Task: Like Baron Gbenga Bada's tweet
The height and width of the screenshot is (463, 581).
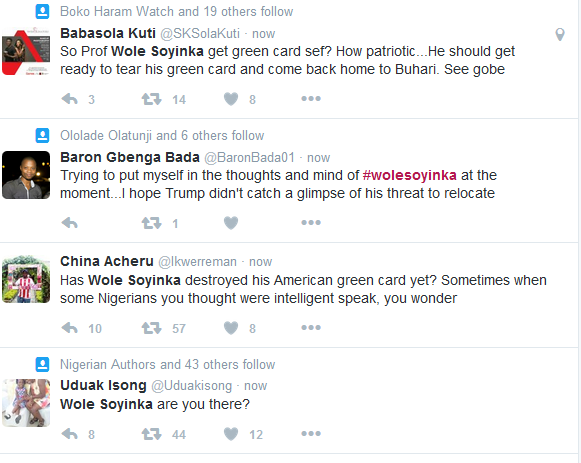Action: click(231, 223)
